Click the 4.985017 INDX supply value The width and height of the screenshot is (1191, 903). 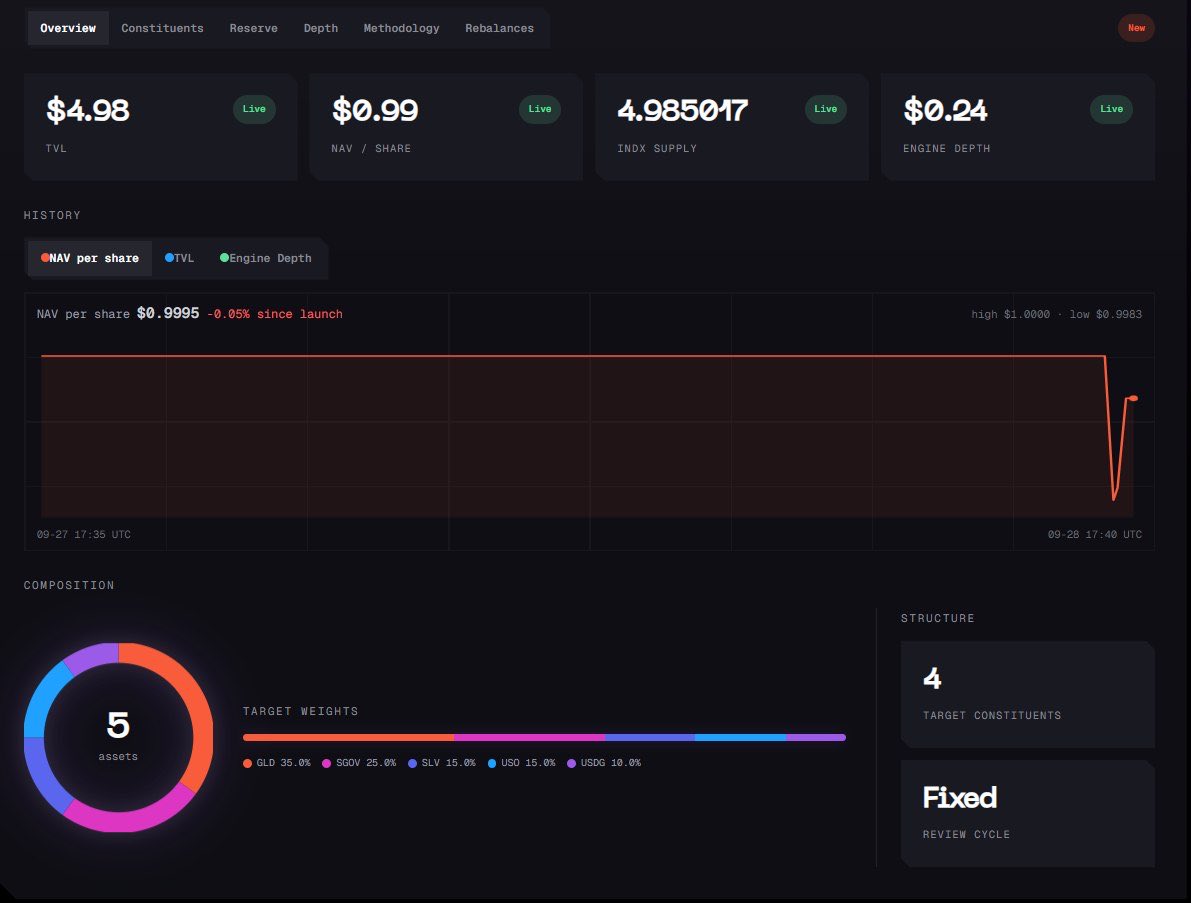(x=683, y=110)
